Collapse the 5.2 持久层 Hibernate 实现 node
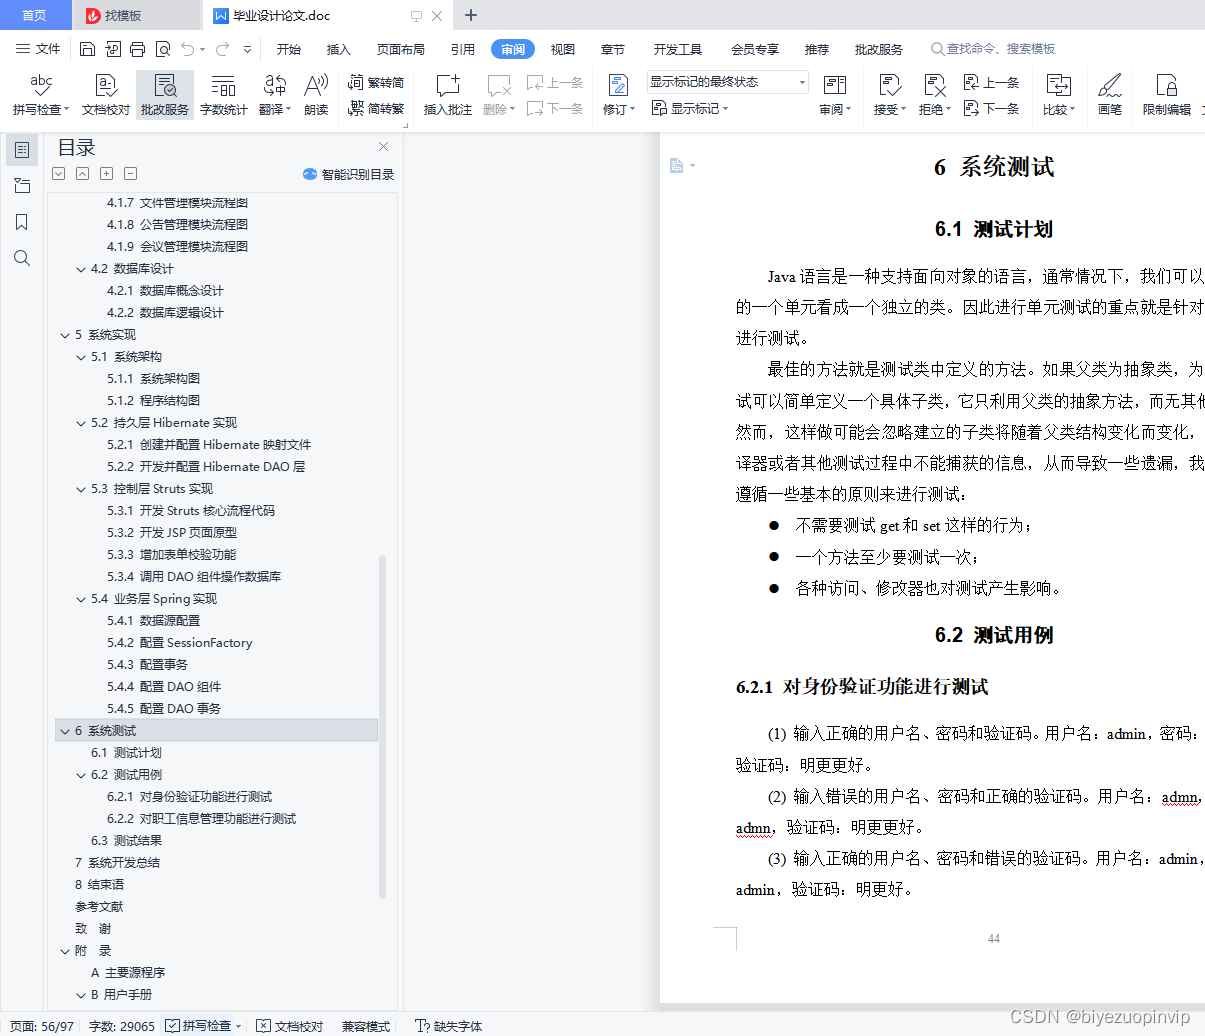 pyautogui.click(x=81, y=423)
